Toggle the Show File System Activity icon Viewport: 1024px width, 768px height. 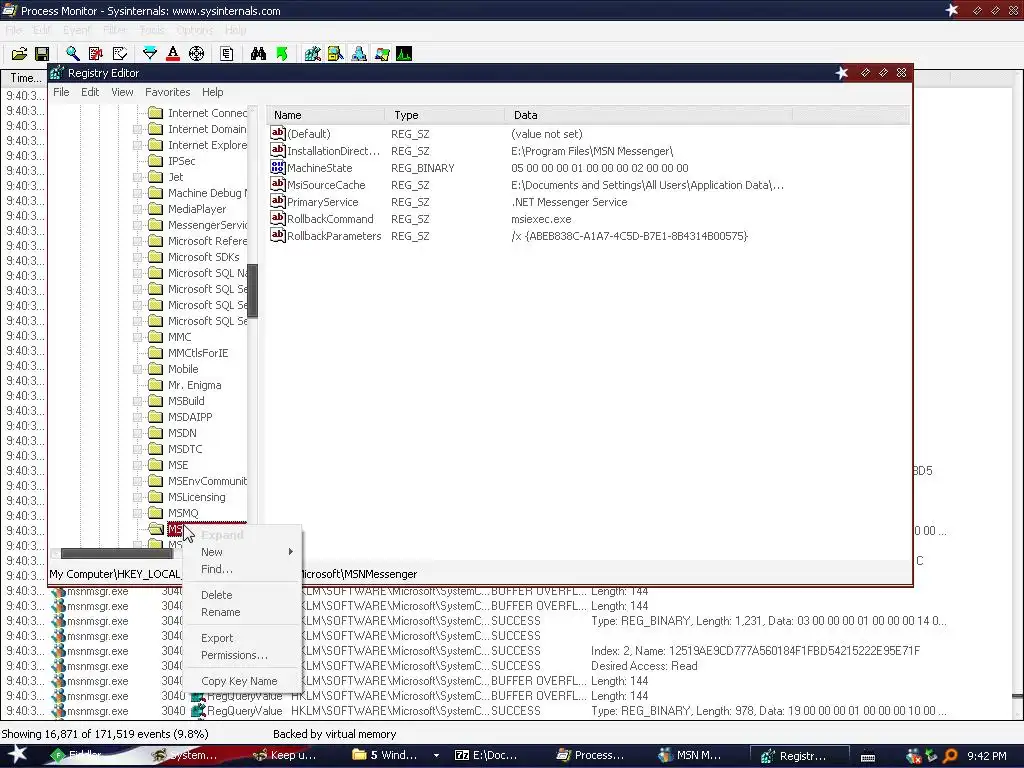(336, 54)
